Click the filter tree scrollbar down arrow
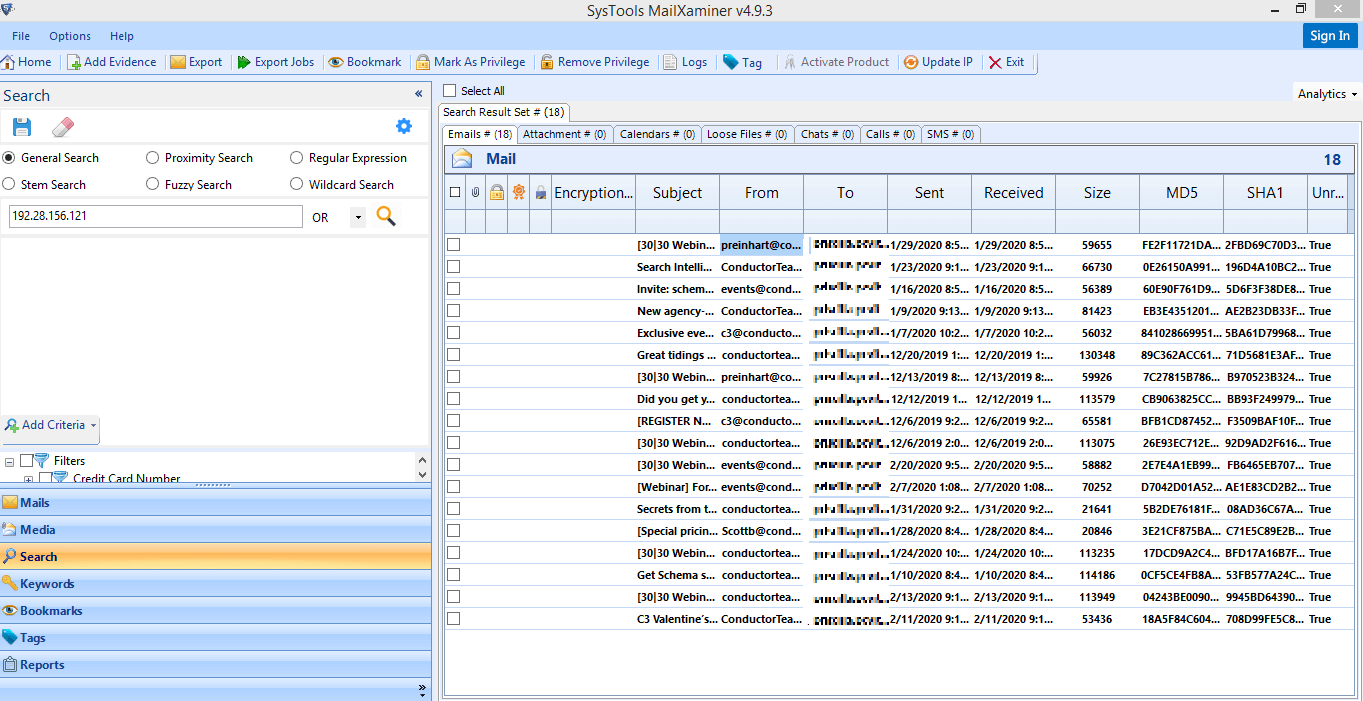 [x=422, y=475]
